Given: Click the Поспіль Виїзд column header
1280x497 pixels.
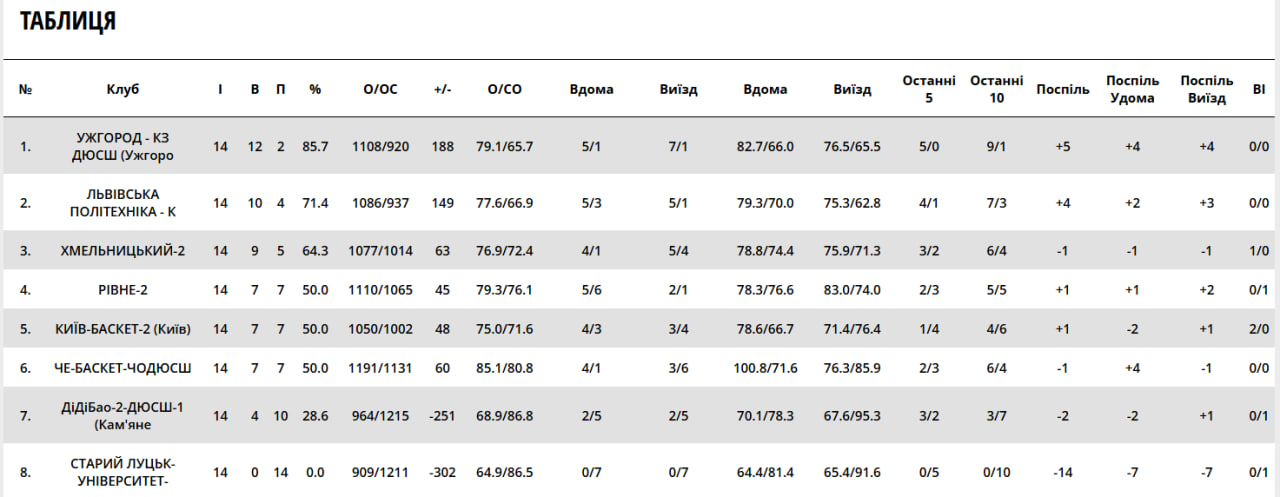Looking at the screenshot, I should (x=1207, y=89).
